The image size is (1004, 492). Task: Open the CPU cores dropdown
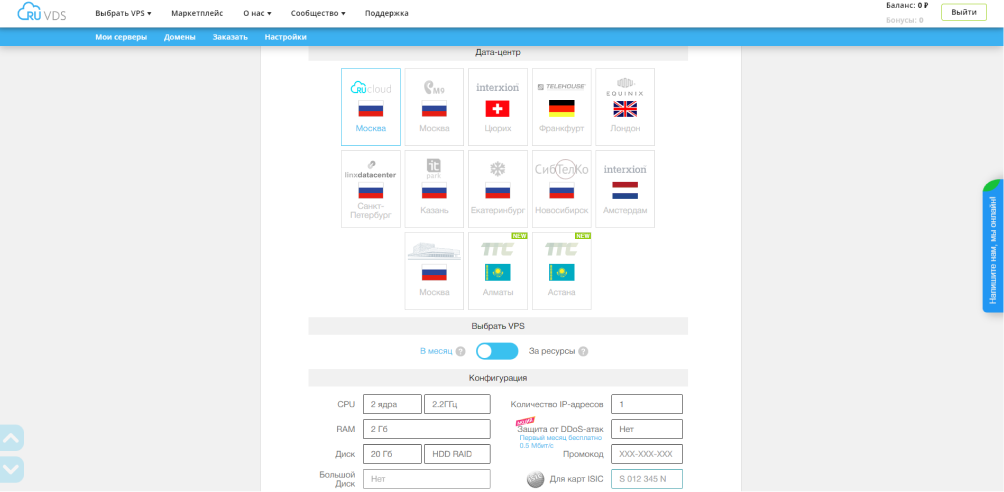(392, 404)
